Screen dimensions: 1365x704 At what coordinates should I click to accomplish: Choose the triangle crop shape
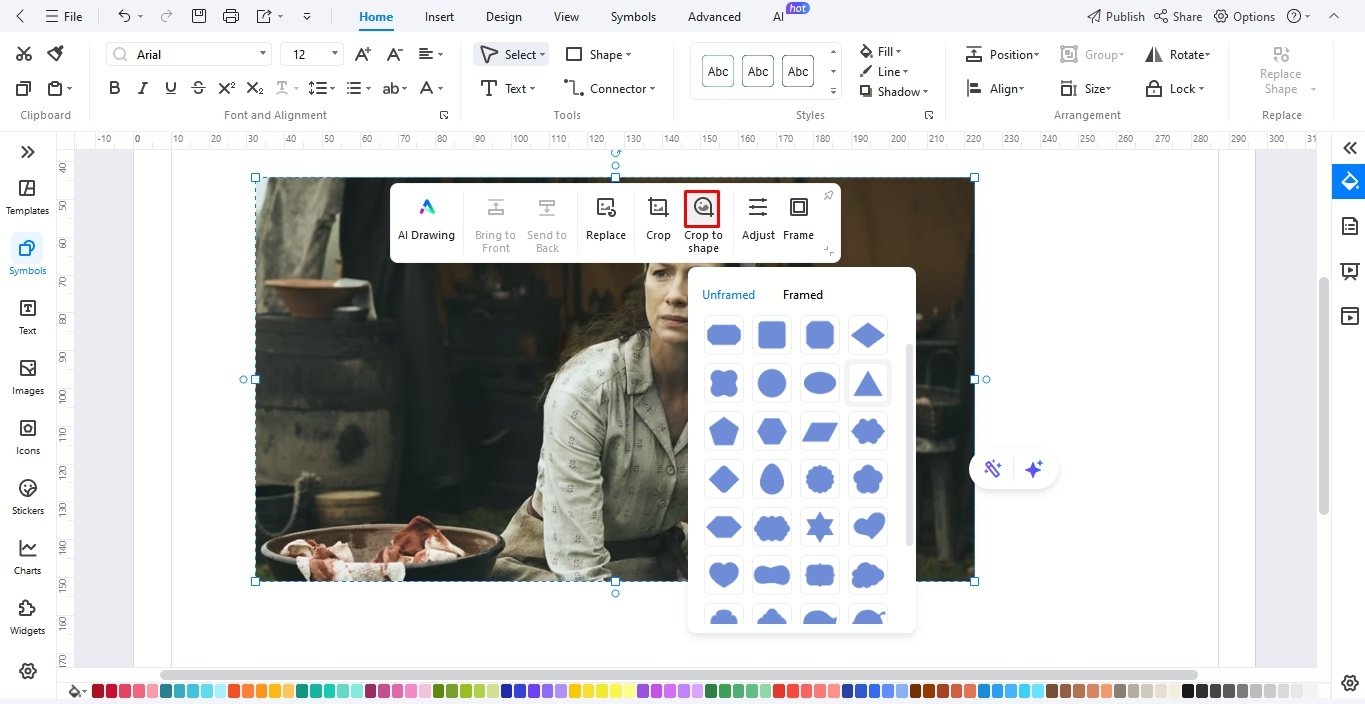point(868,383)
